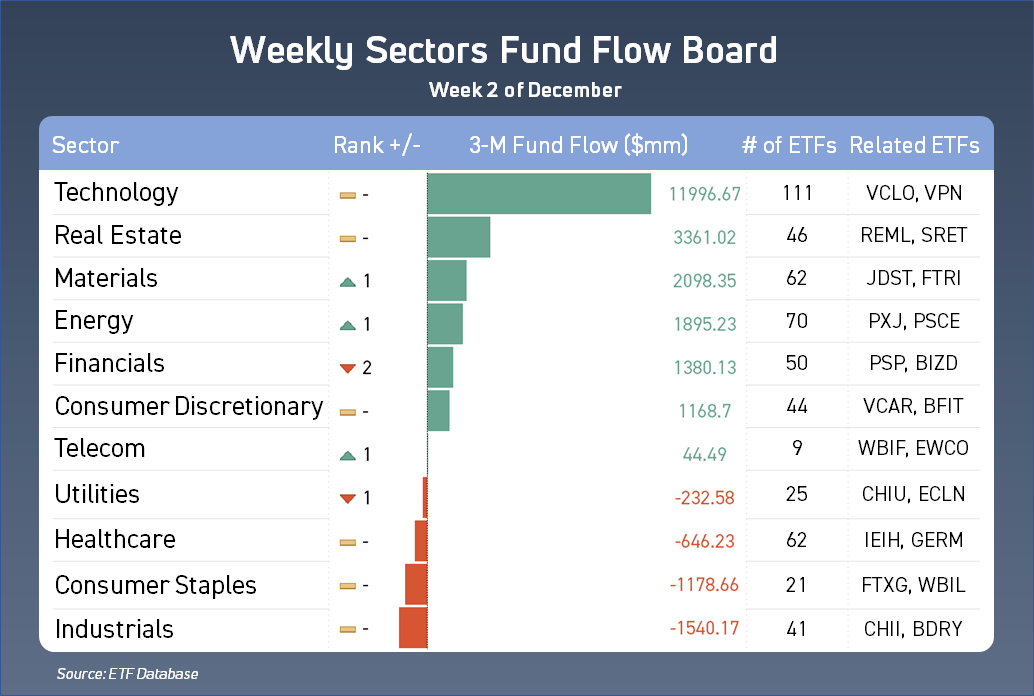The width and height of the screenshot is (1034, 696).
Task: Click the Related ETFs column header
Action: pos(914,145)
